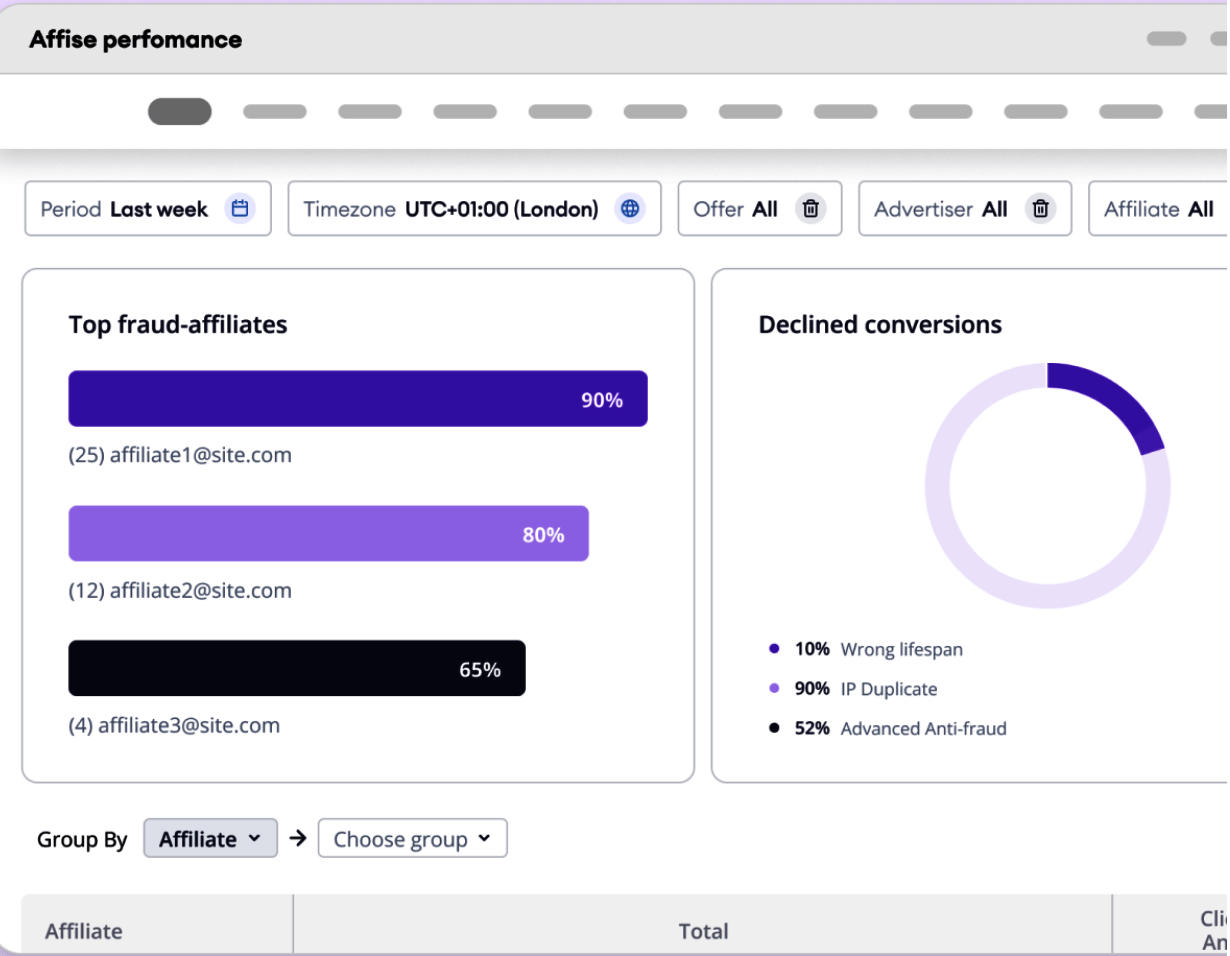Click the 90% bar for affiliate1@site.com
Viewport: 1230px width, 956px height.
tap(357, 399)
